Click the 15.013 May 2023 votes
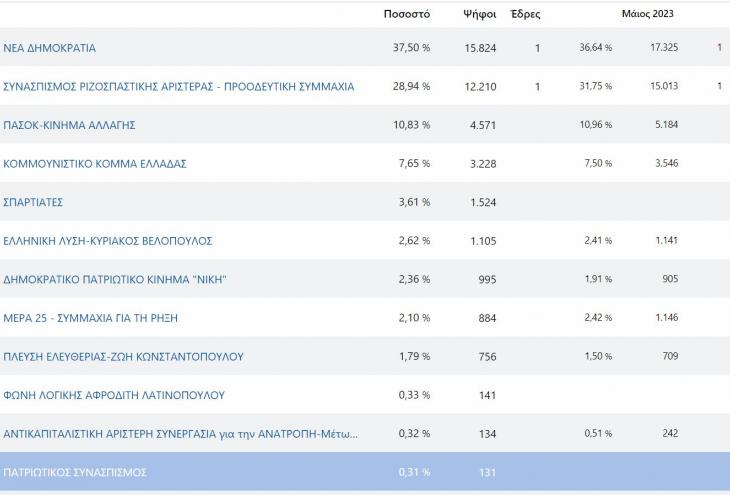 (664, 86)
